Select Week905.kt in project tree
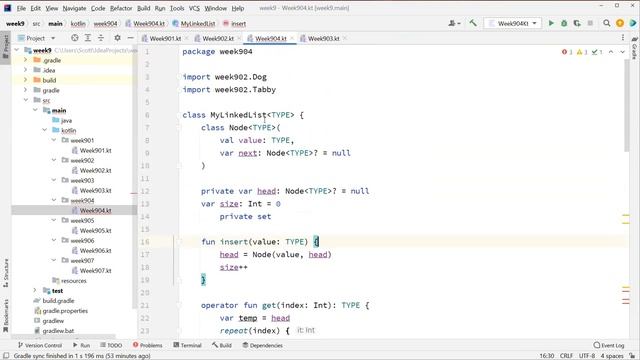This screenshot has height=360, width=640. (96, 230)
